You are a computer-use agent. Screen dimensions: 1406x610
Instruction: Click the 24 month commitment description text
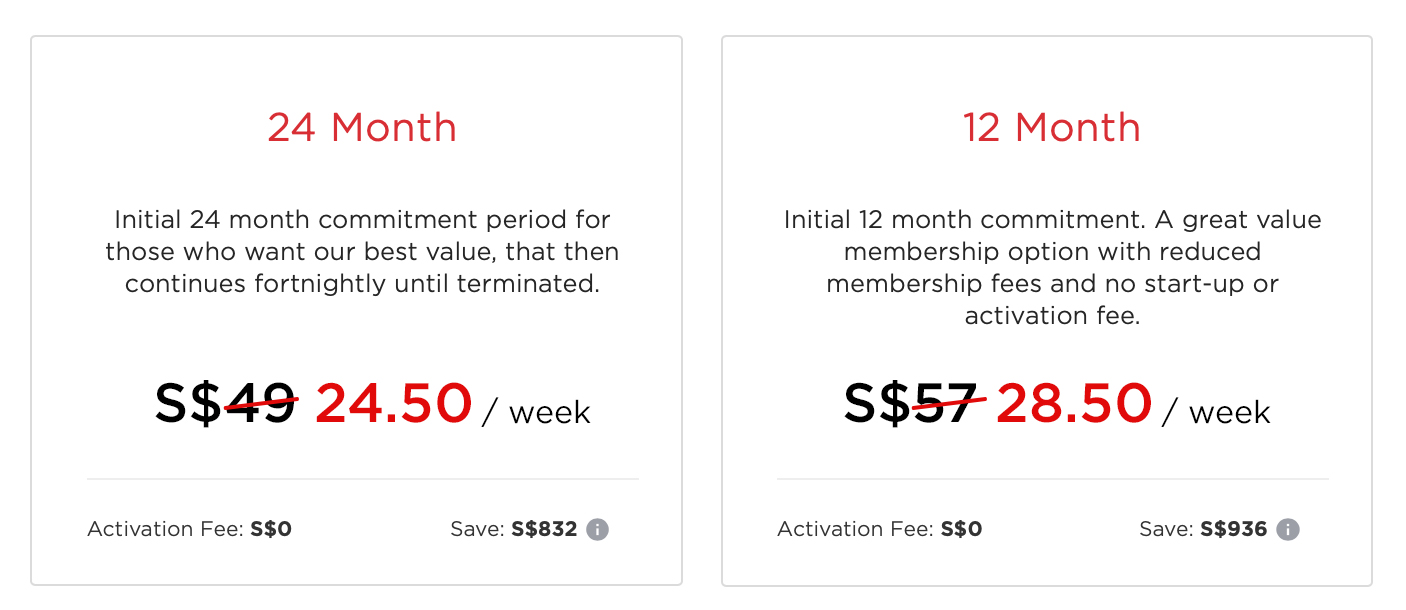click(362, 251)
